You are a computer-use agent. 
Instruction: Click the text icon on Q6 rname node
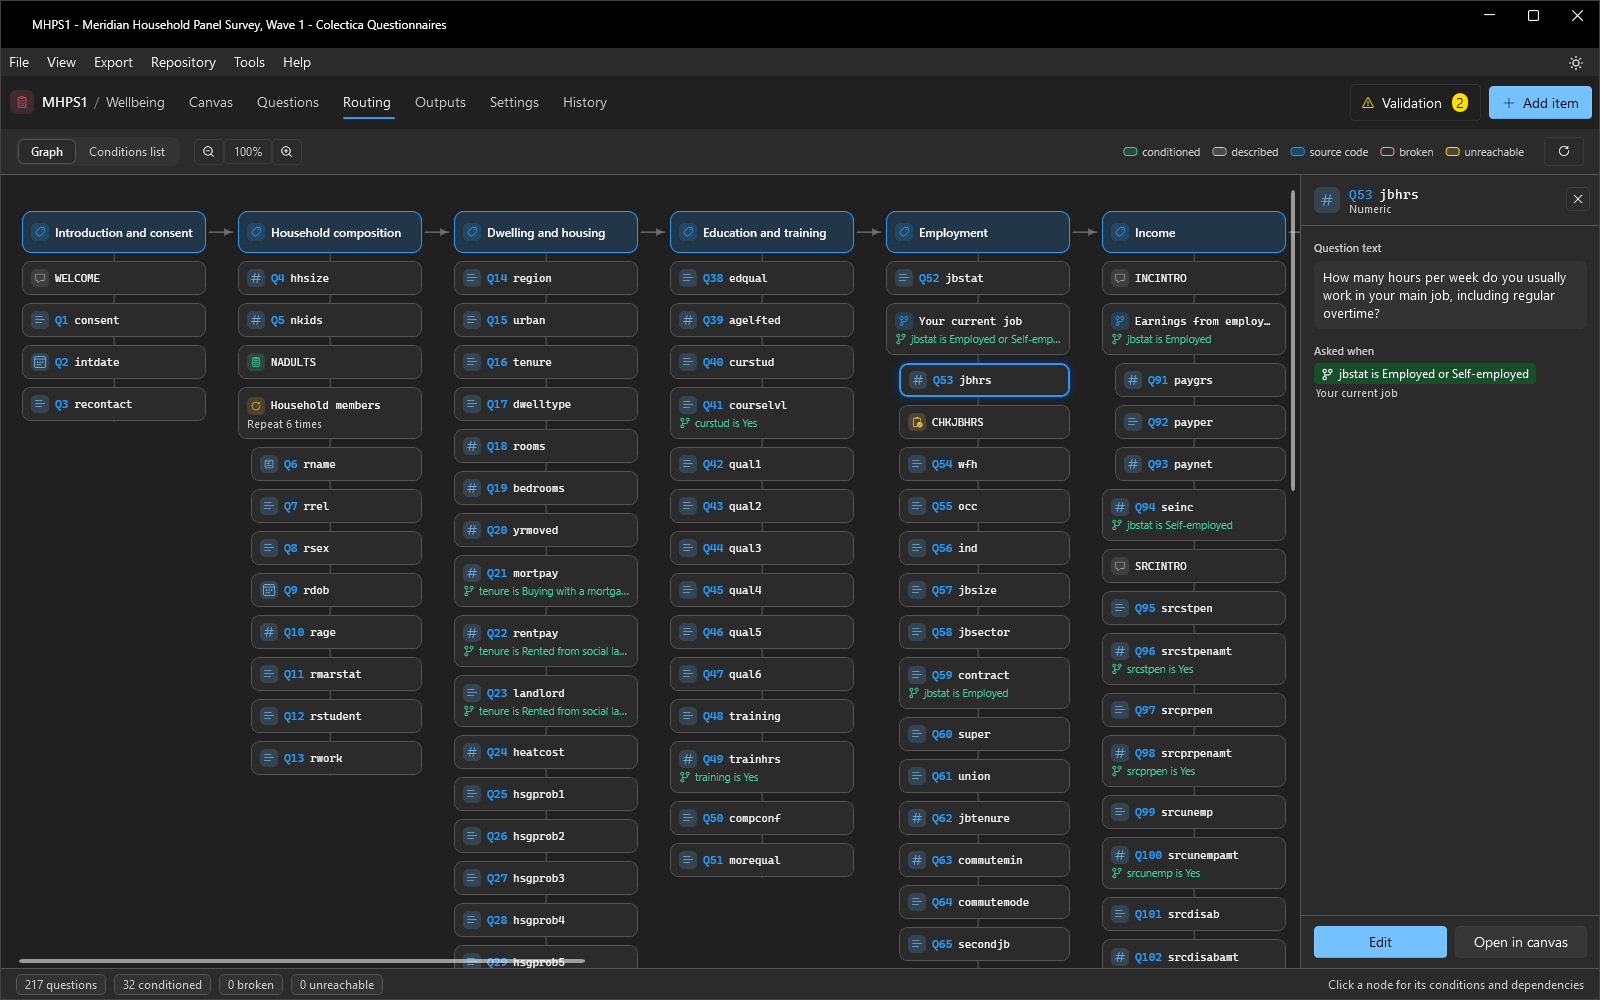269,464
